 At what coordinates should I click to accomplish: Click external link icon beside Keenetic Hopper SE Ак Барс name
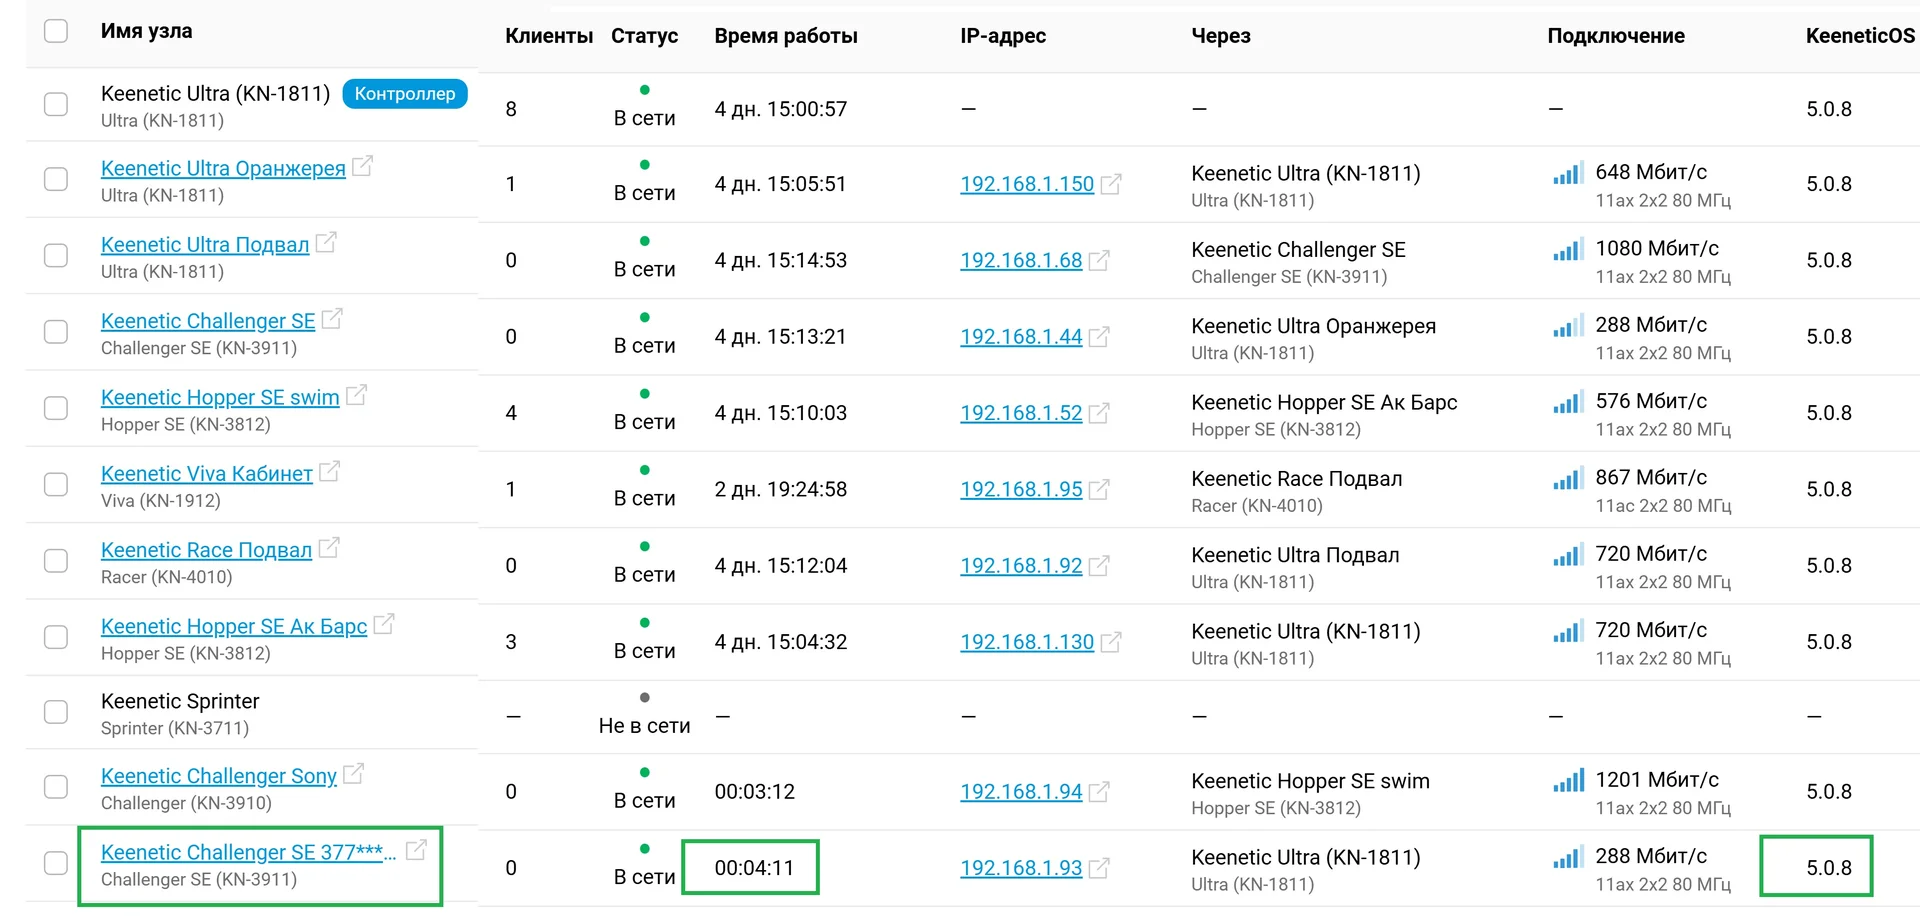(x=384, y=624)
